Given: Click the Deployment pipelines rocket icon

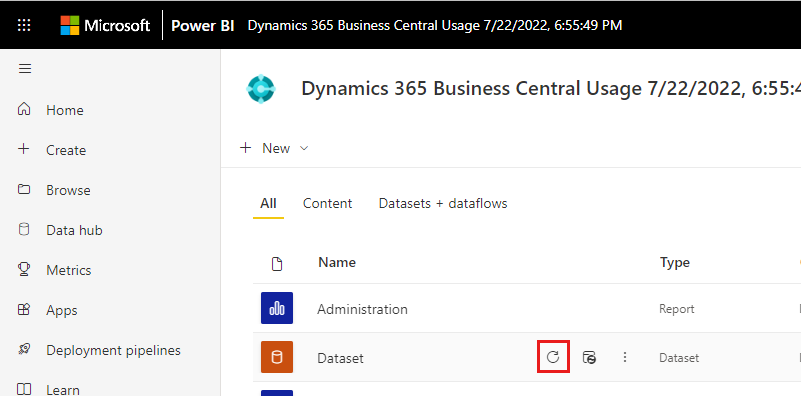Looking at the screenshot, I should click(x=24, y=350).
